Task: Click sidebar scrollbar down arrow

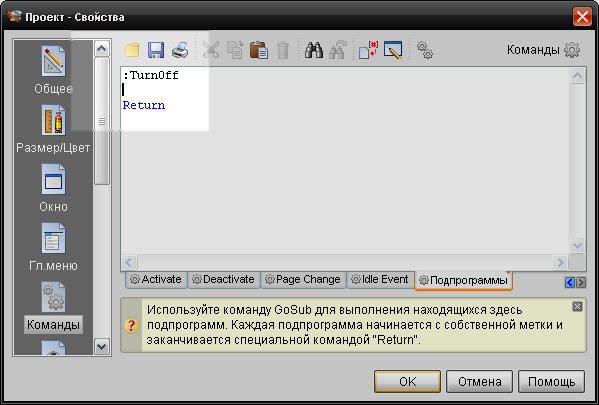Action: click(x=102, y=347)
